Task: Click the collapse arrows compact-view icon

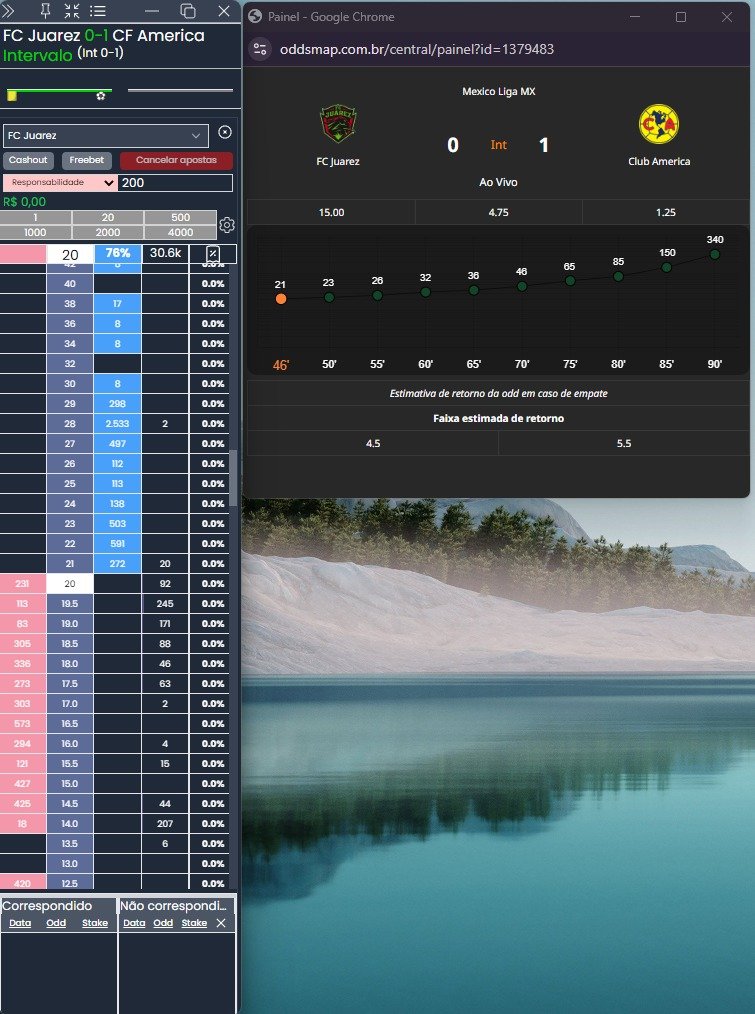Action: 72,11
